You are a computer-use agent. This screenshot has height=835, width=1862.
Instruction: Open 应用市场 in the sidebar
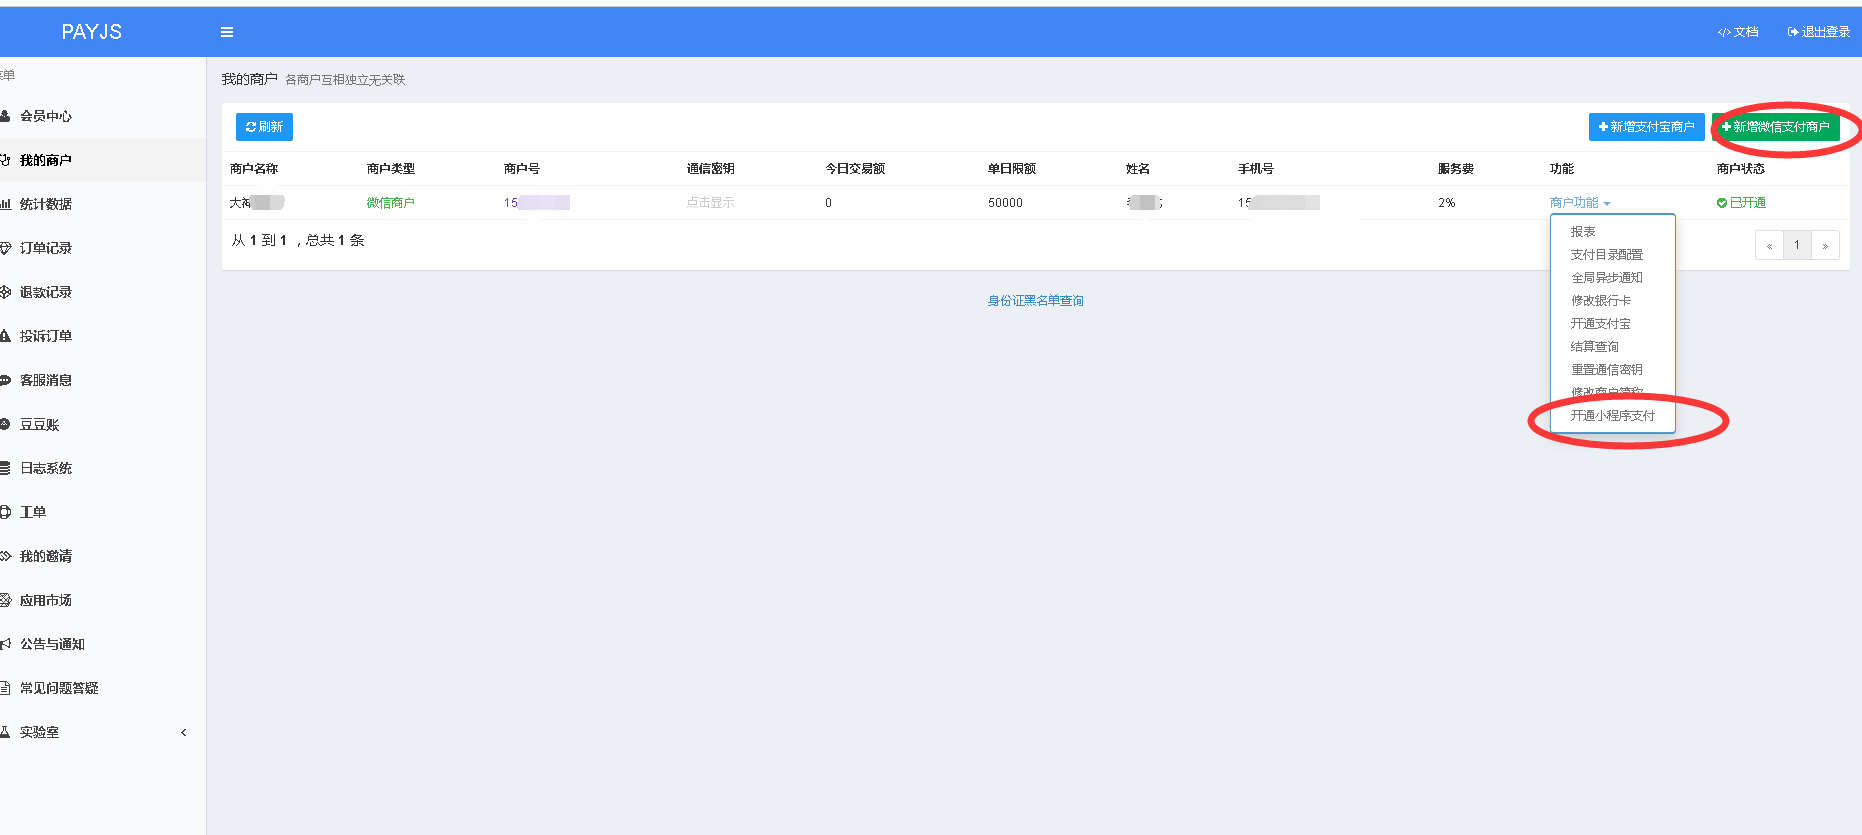[103, 600]
